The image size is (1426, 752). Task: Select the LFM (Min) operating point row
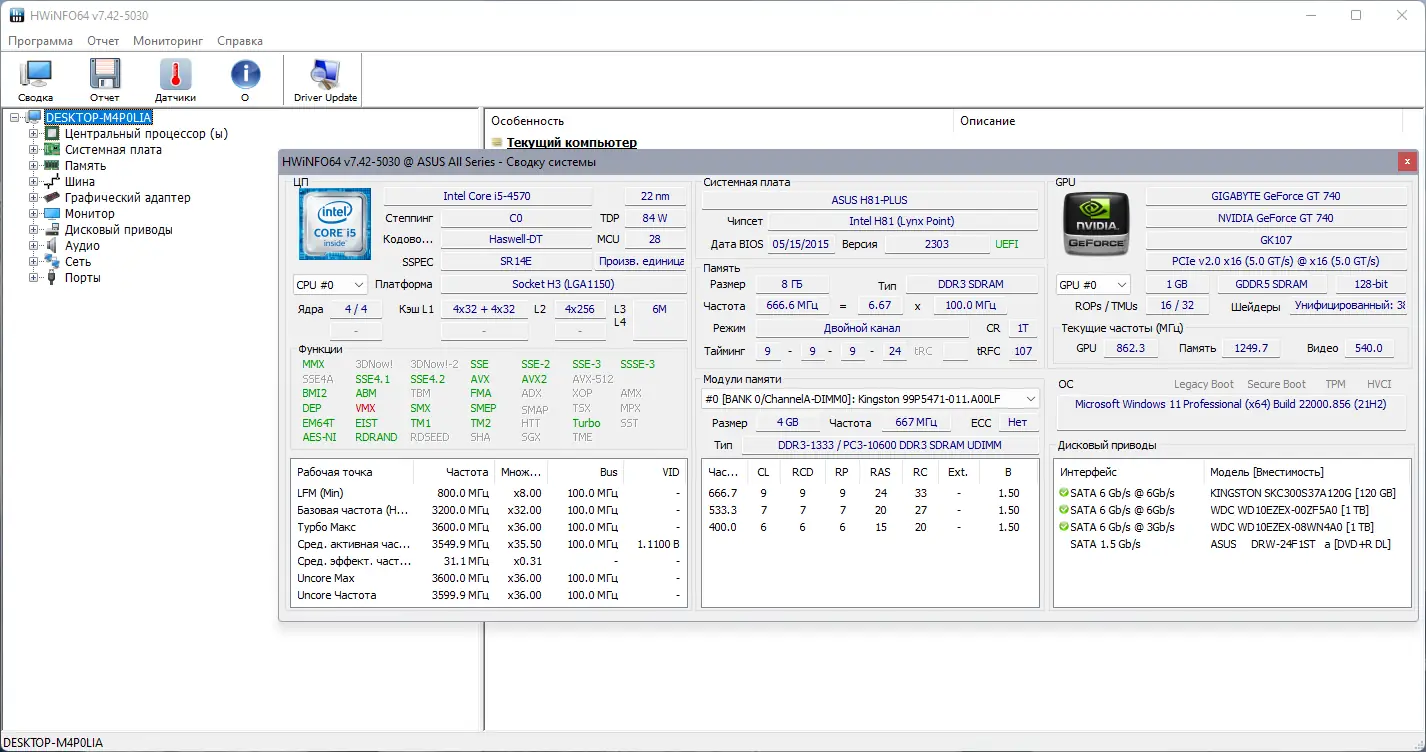pyautogui.click(x=489, y=493)
